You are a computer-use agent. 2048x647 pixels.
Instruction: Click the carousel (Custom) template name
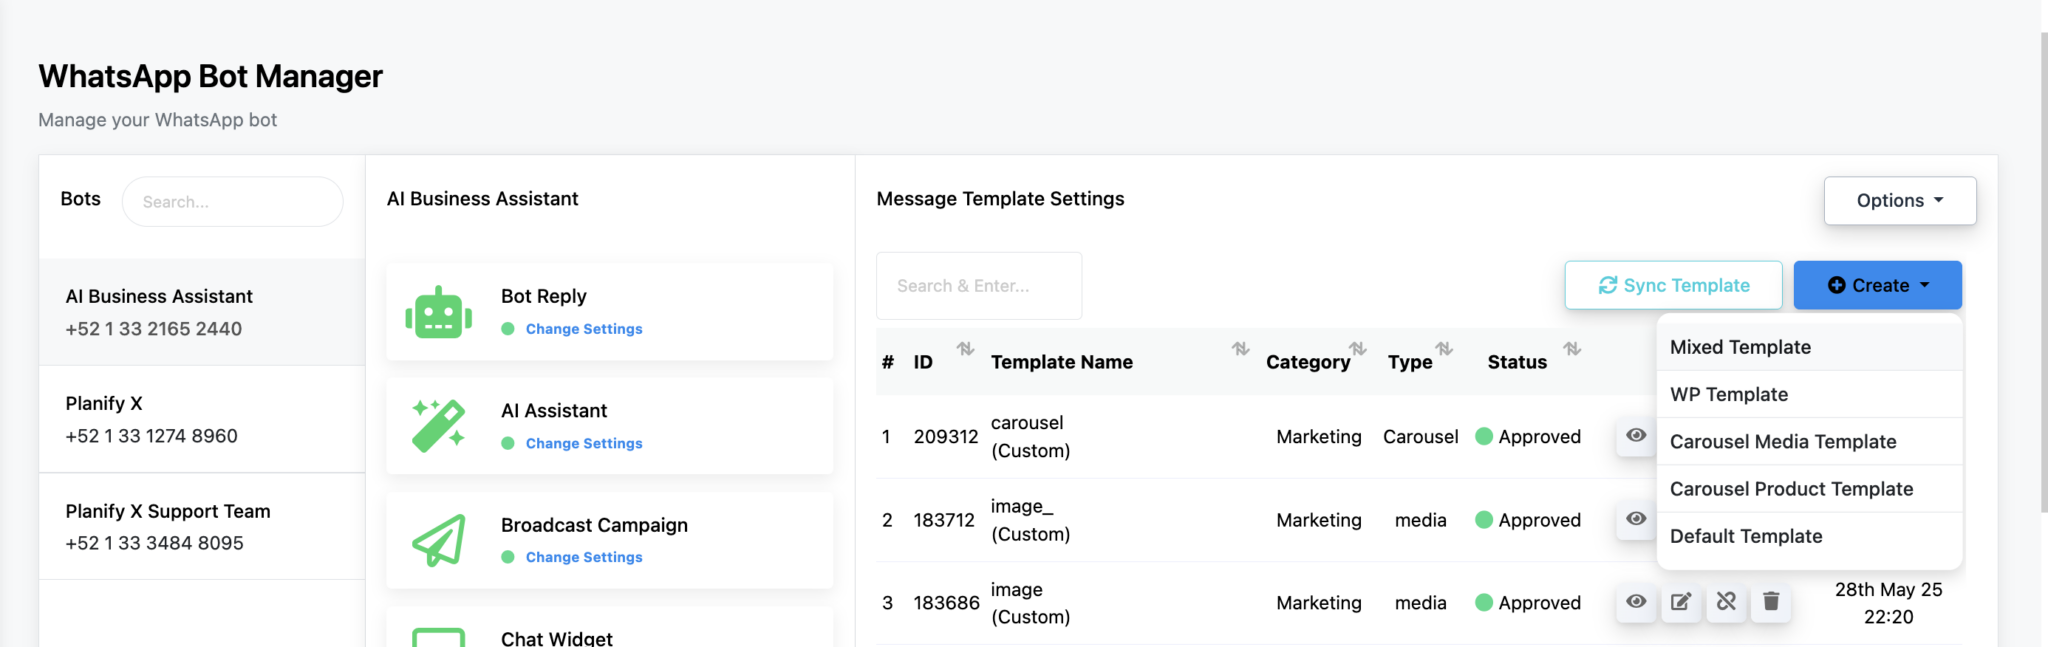[1031, 437]
